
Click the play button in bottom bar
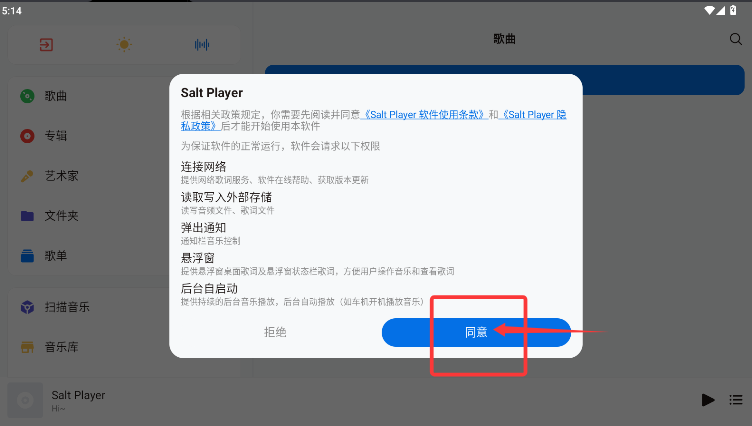[708, 400]
